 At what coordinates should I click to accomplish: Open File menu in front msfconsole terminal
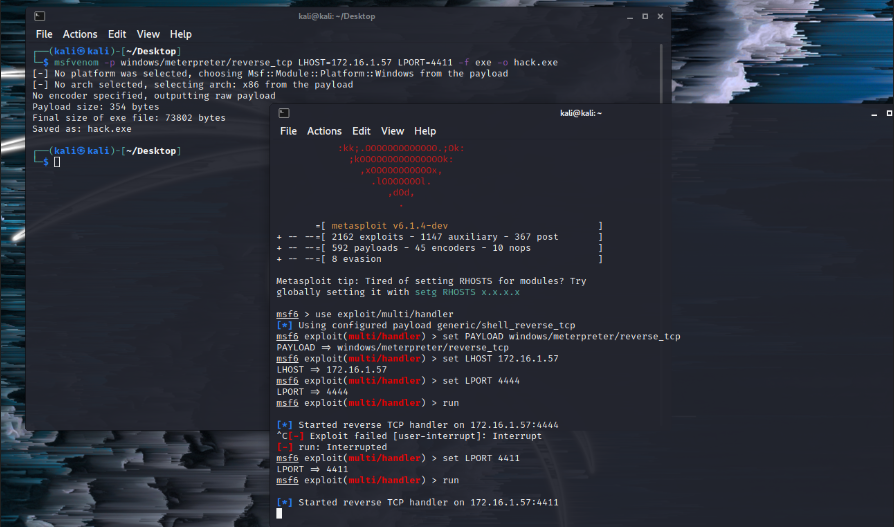288,131
